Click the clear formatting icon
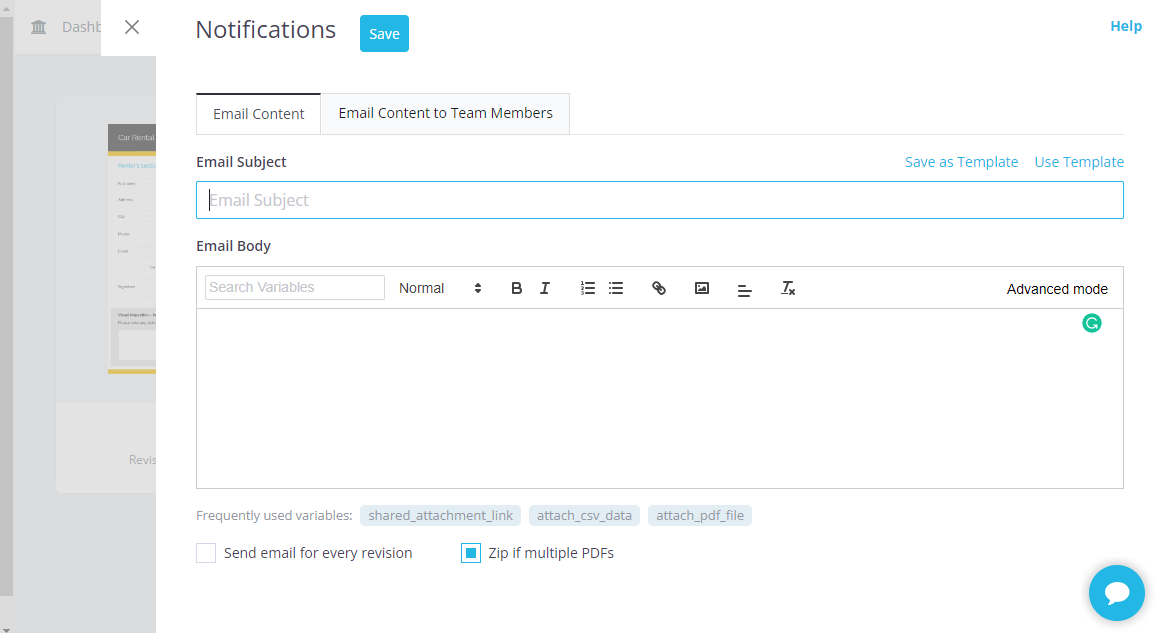Screen dimensions: 1161x633 click(788, 288)
